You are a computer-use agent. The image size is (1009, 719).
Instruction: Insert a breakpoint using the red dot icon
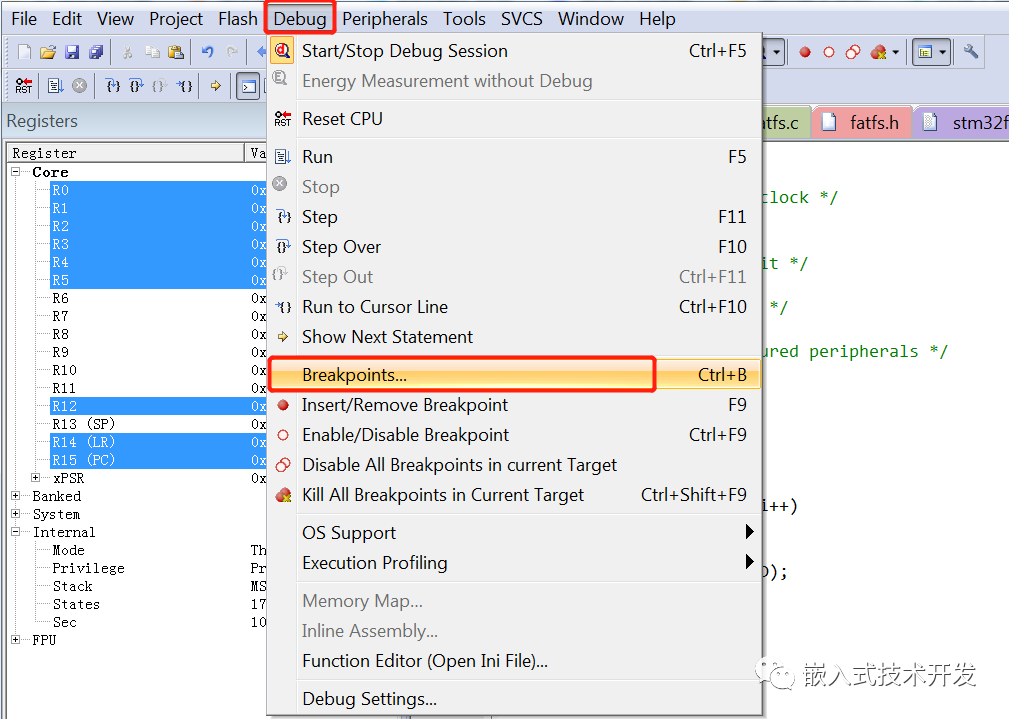tap(805, 52)
